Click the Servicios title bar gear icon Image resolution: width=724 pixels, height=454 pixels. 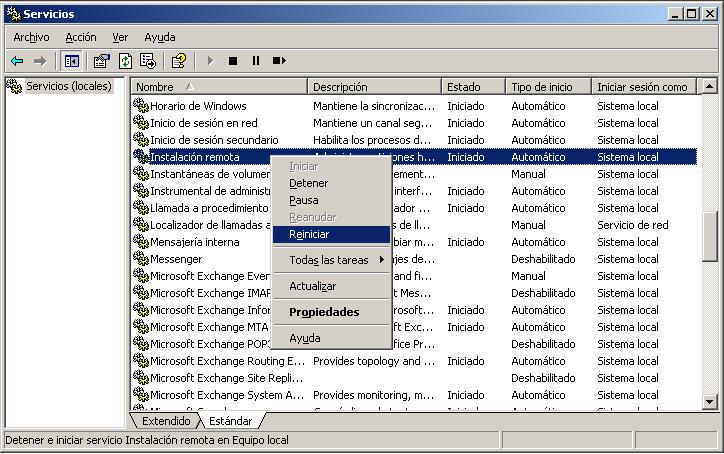point(13,14)
